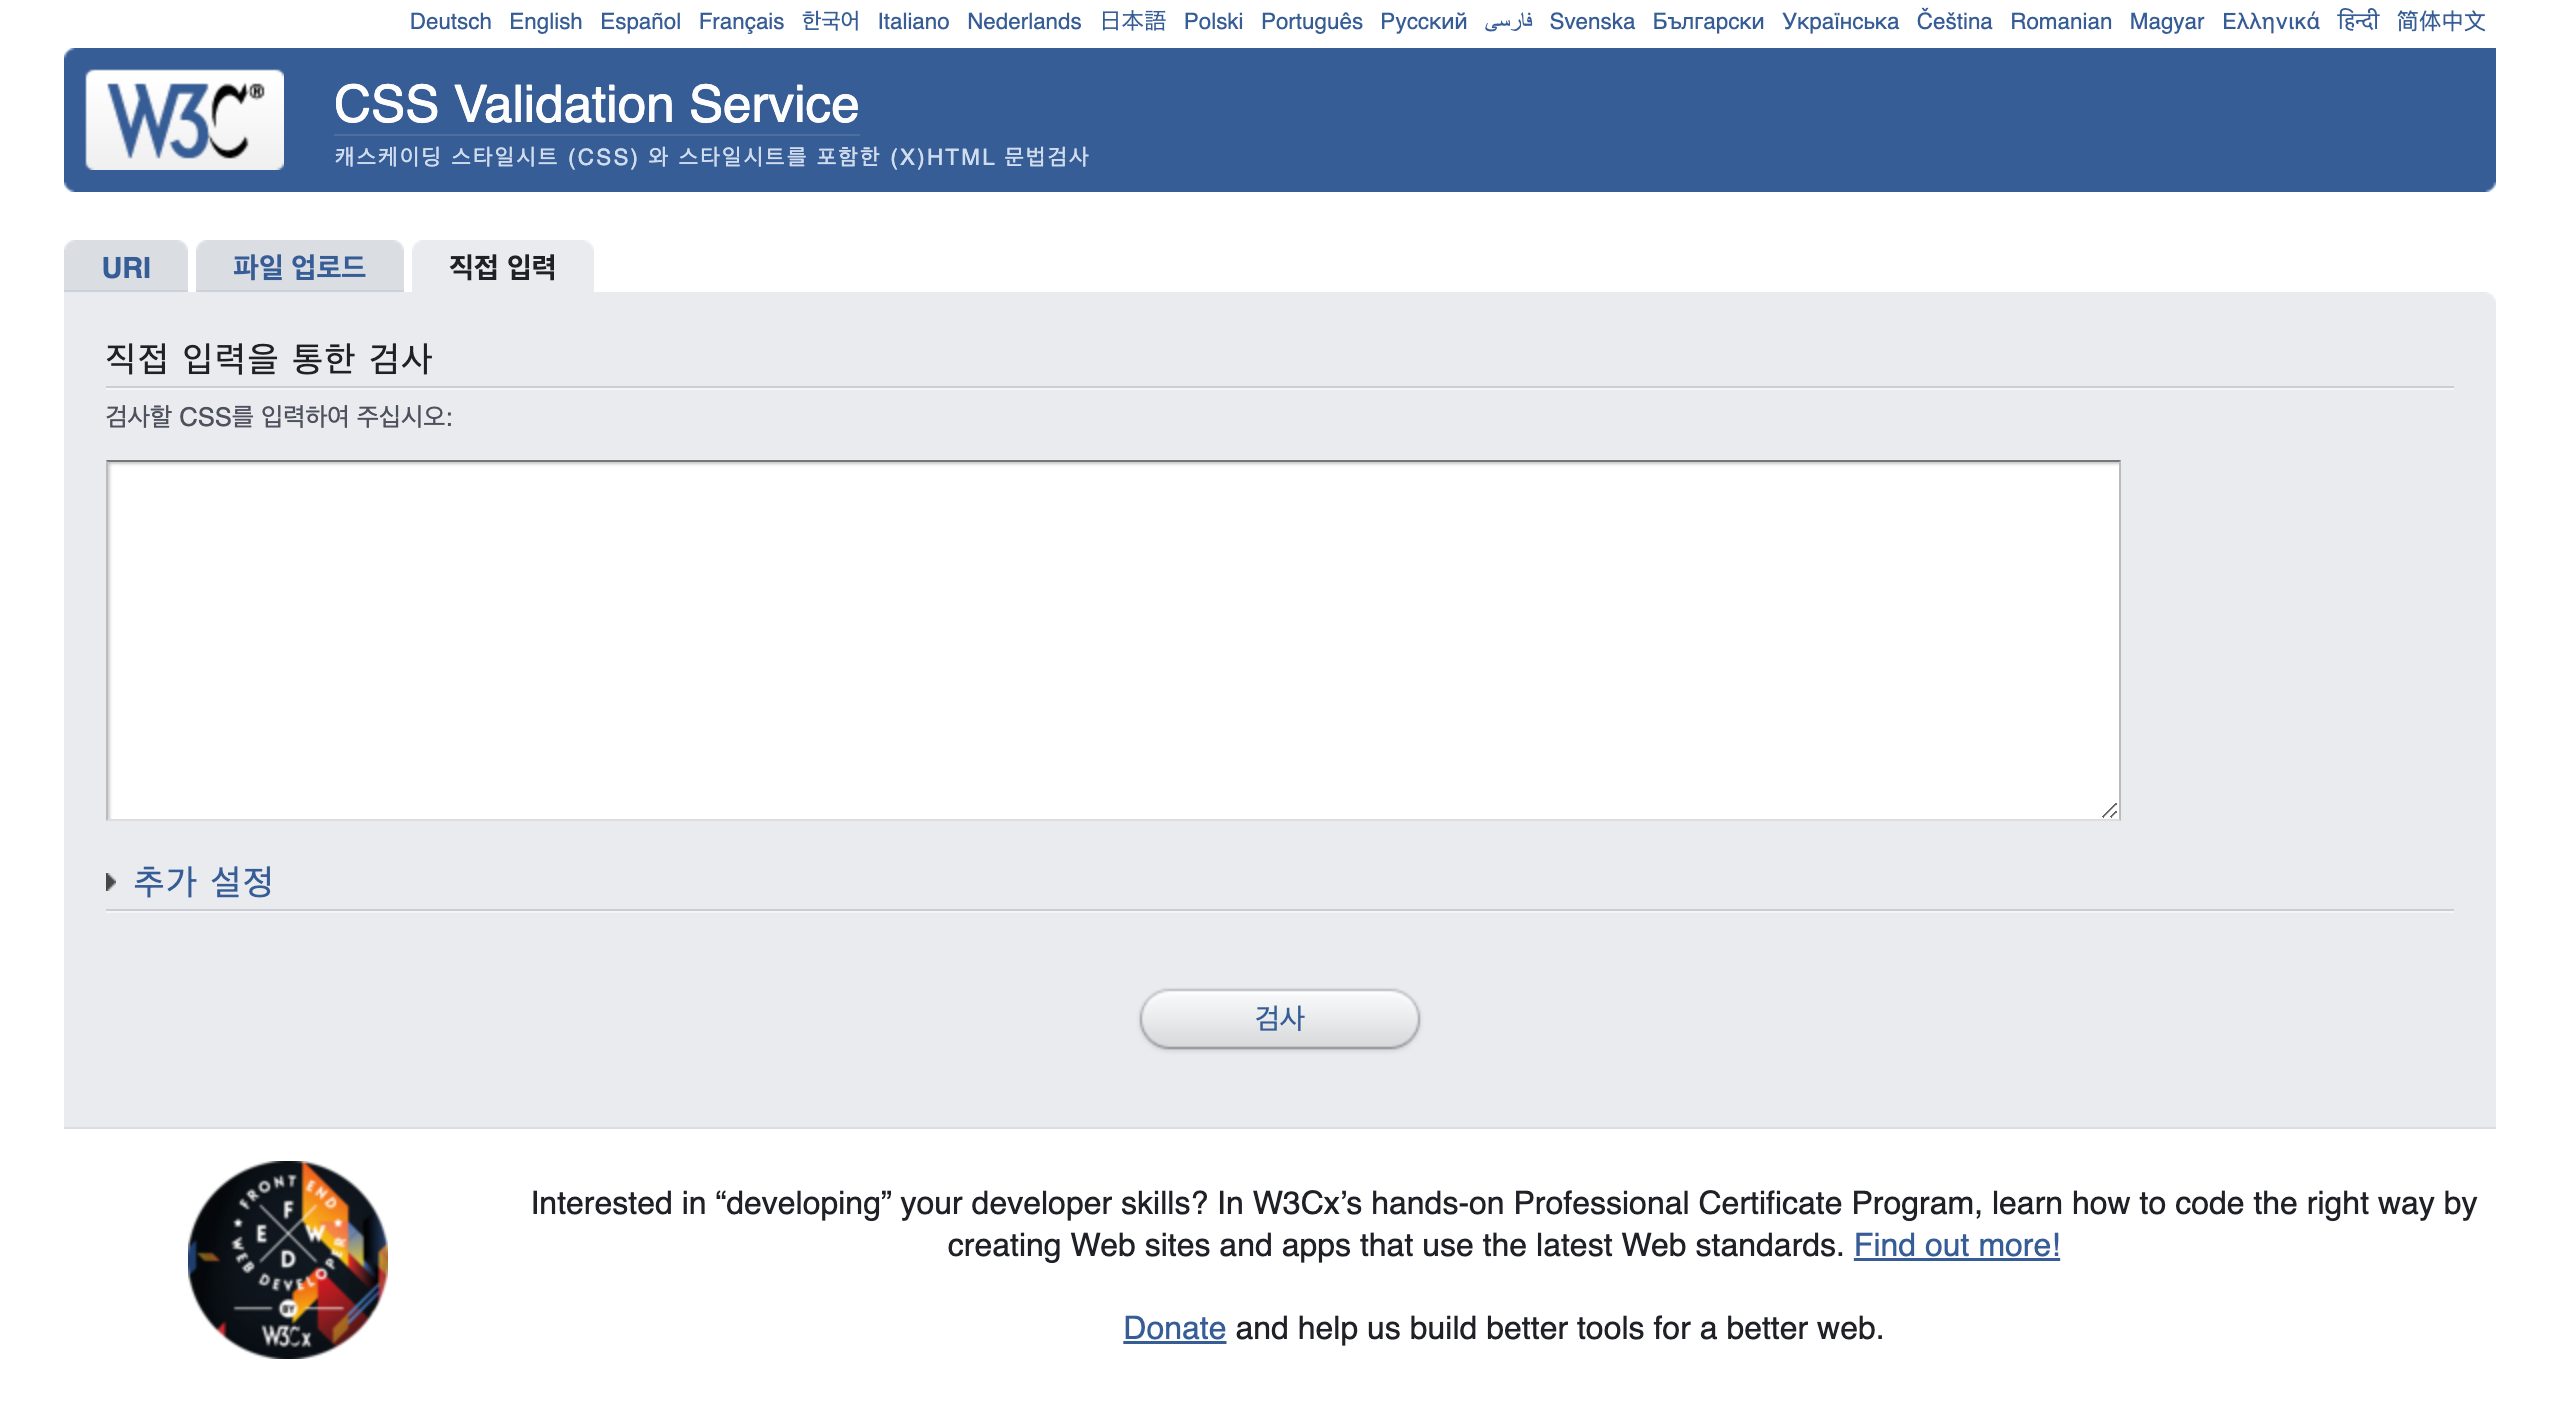Expand the 추가 설정 disclosure triangle

click(111, 882)
